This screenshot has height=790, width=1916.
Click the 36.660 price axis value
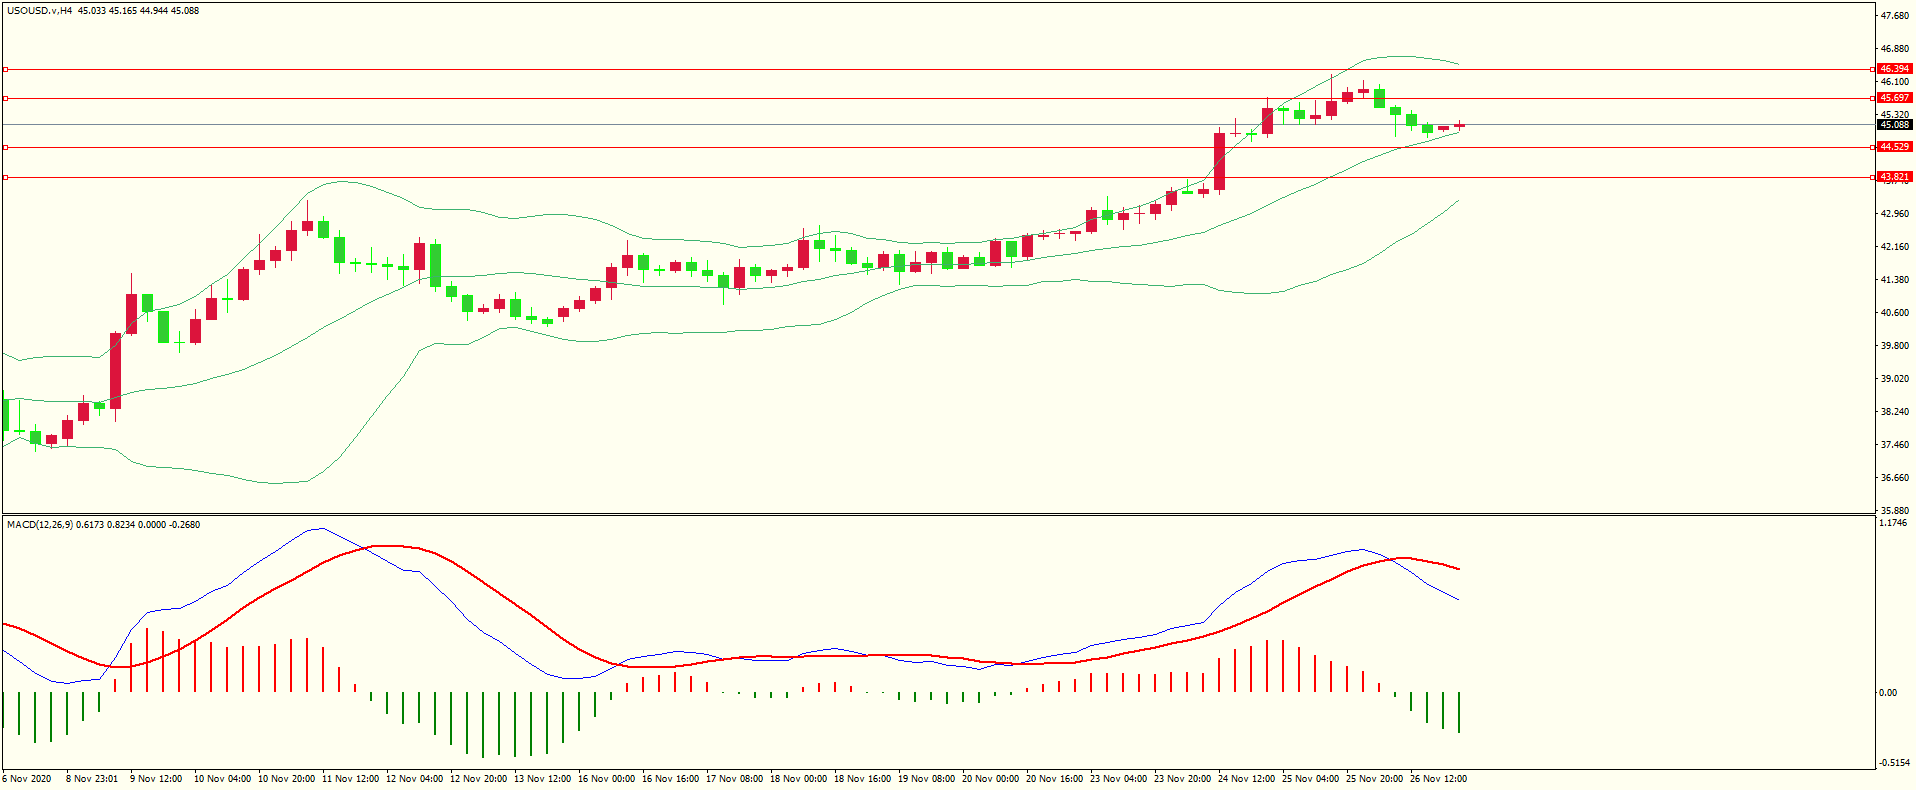point(1894,478)
